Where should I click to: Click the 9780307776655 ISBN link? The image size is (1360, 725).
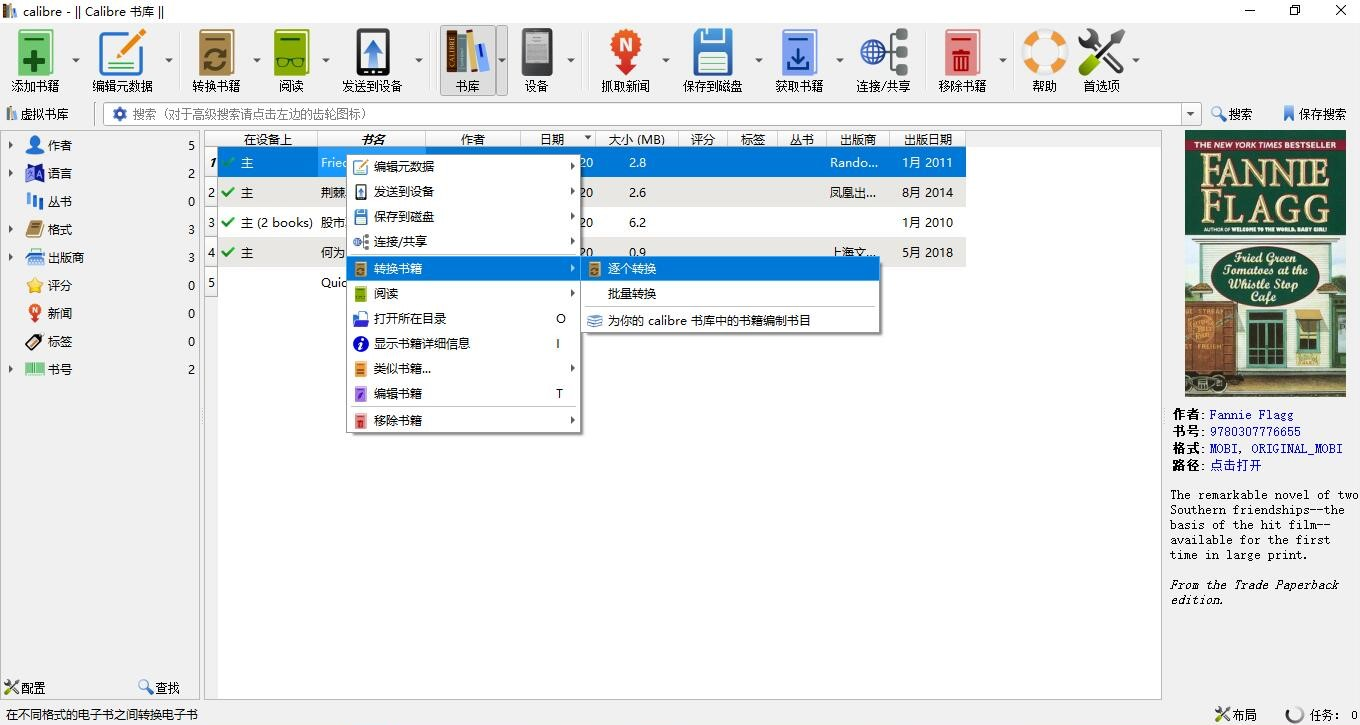[1255, 431]
